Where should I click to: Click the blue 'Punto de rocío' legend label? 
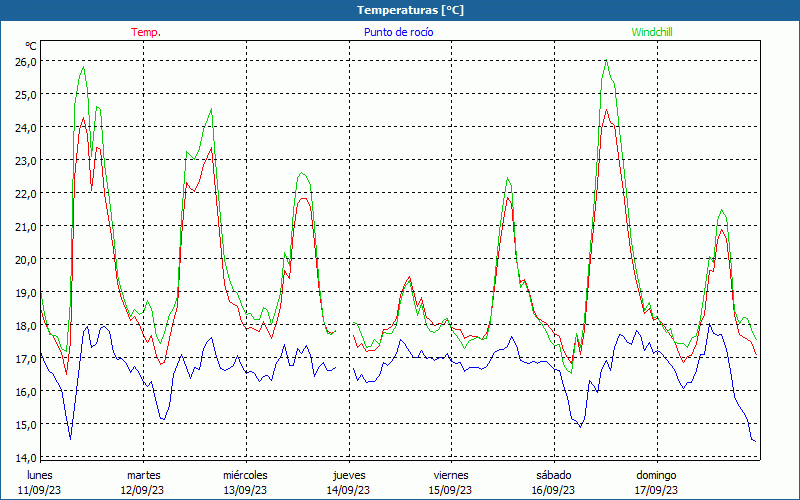click(398, 32)
